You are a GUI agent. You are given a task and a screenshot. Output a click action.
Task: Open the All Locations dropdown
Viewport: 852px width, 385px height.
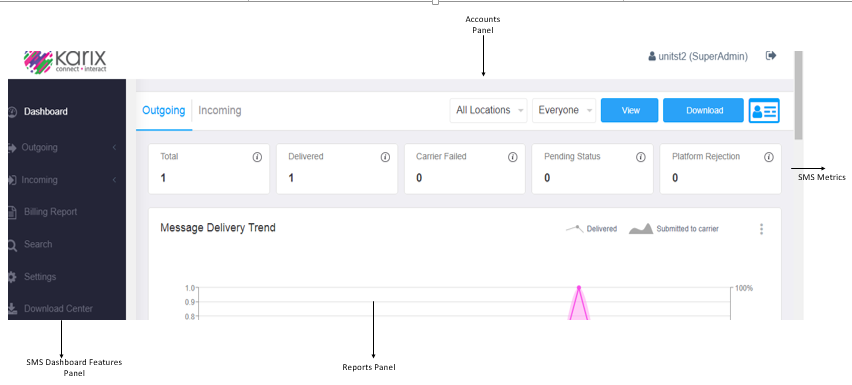point(488,110)
